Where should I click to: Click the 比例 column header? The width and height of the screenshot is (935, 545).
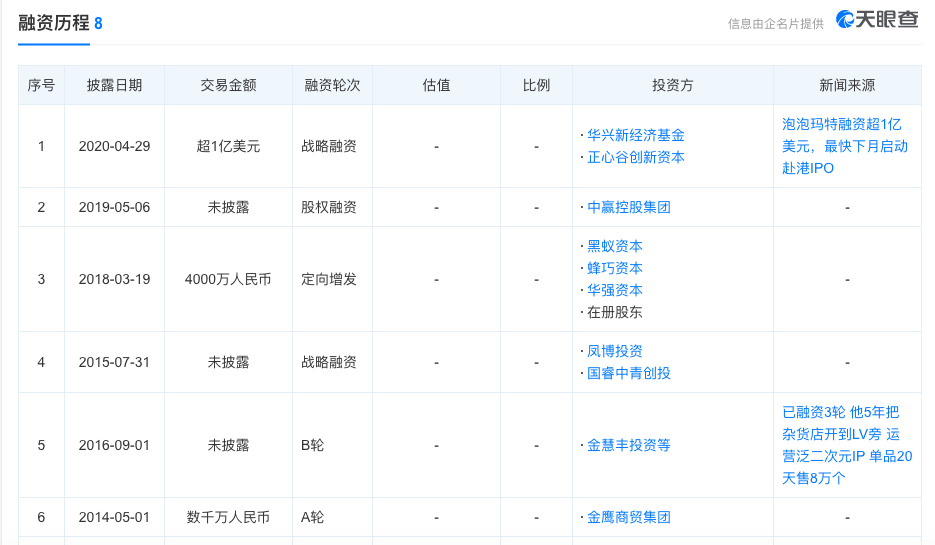coord(536,85)
